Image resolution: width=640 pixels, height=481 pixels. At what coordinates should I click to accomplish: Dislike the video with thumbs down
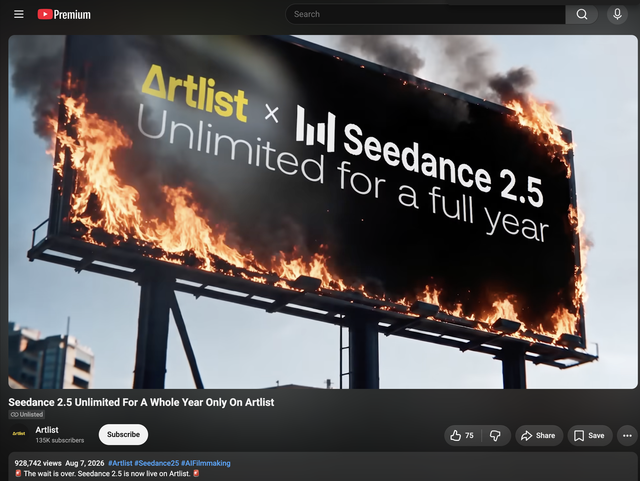click(496, 436)
